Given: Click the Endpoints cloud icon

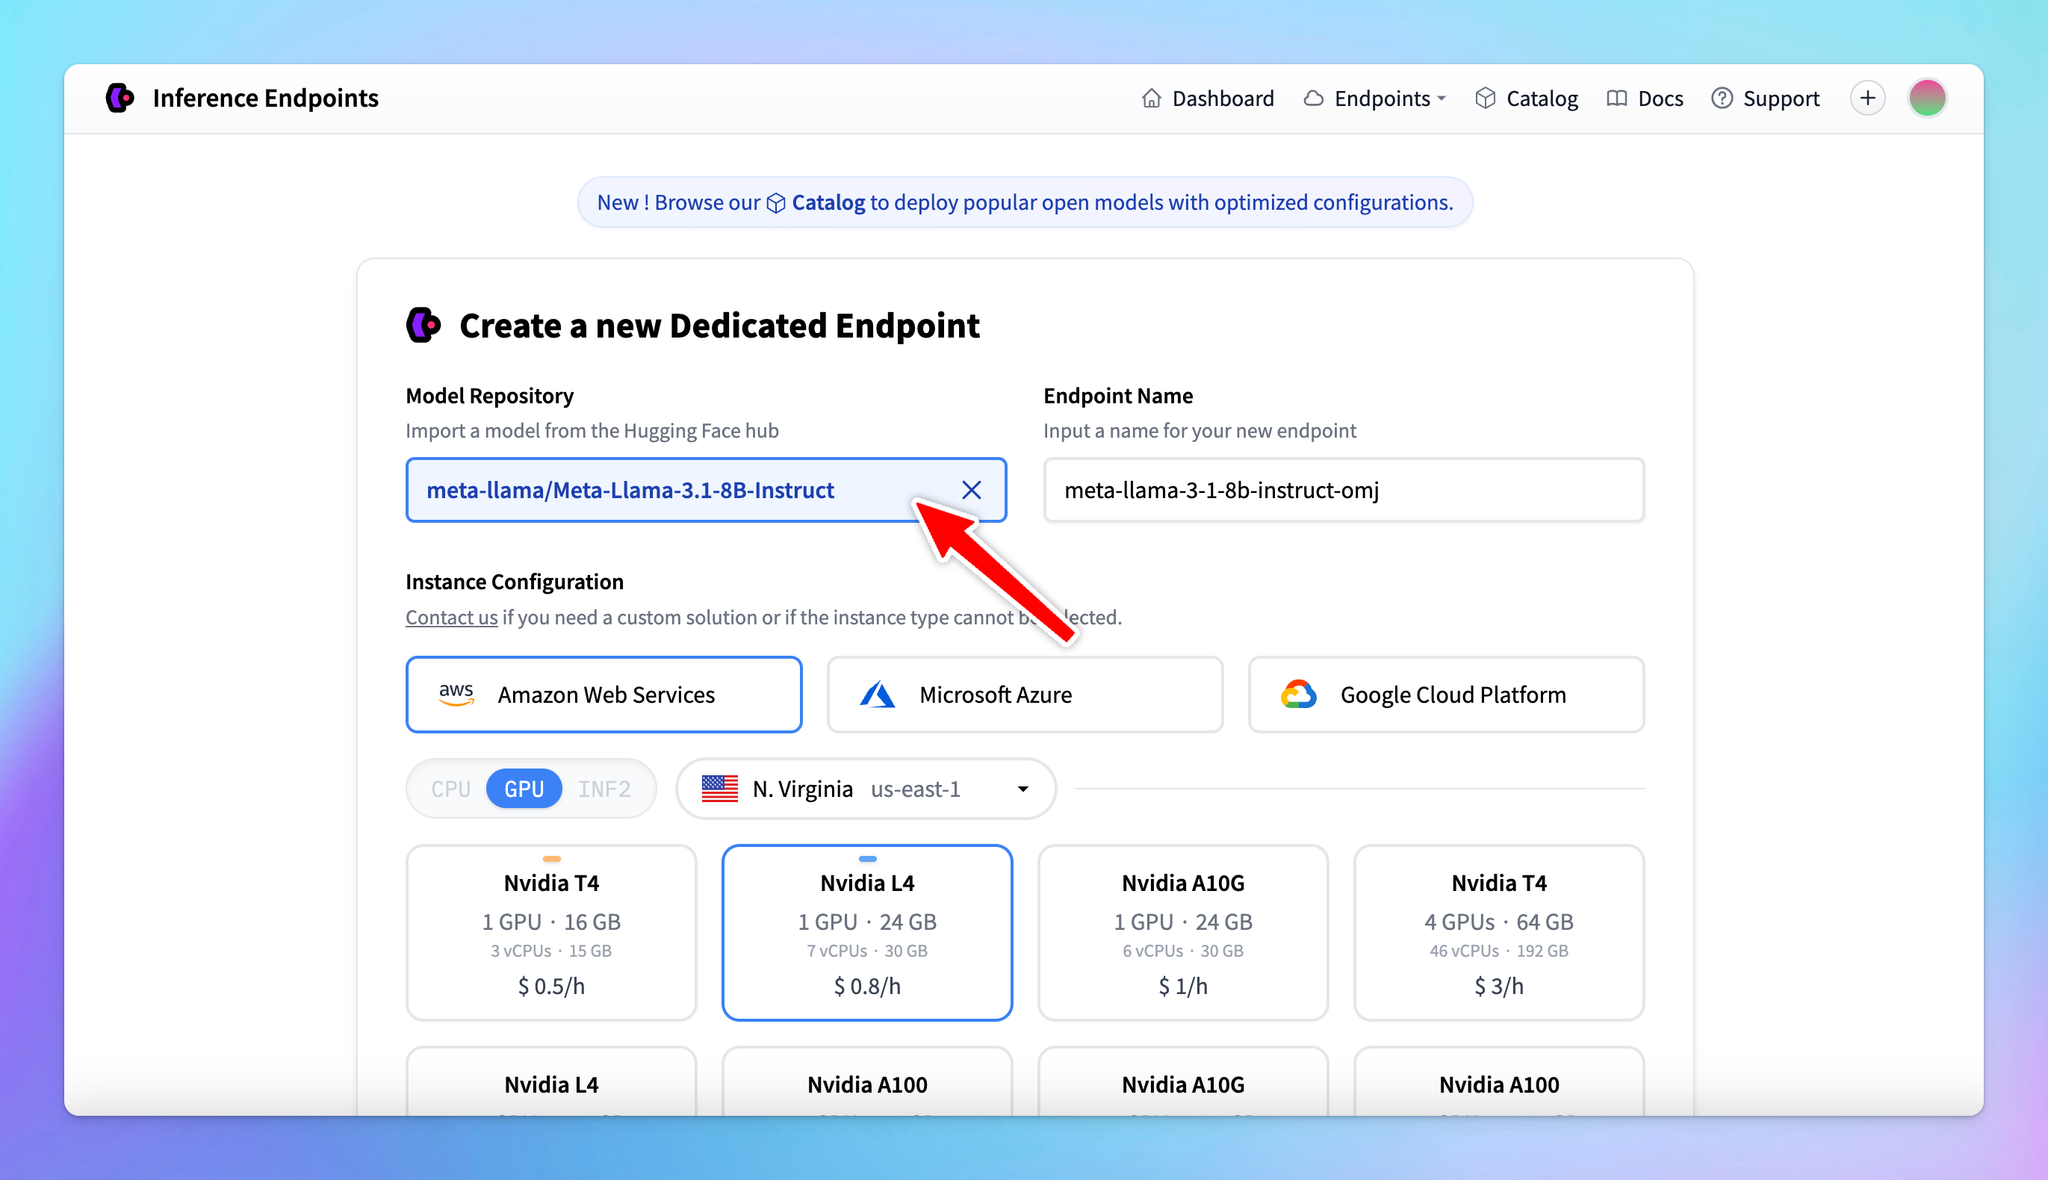Looking at the screenshot, I should (1314, 98).
